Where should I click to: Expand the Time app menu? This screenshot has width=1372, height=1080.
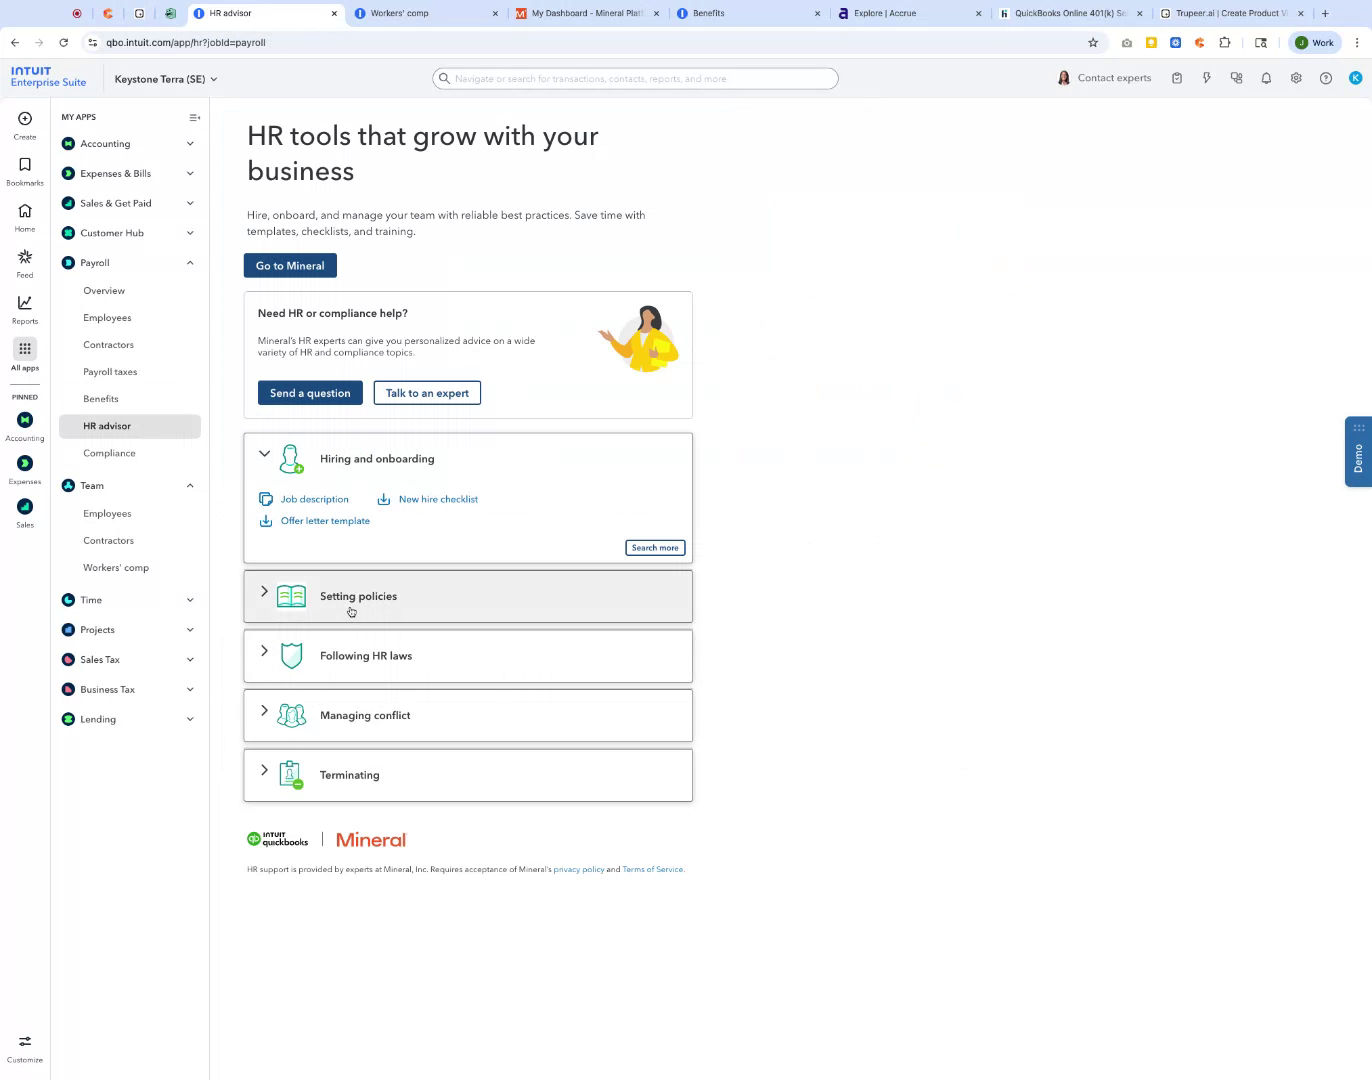(x=190, y=600)
